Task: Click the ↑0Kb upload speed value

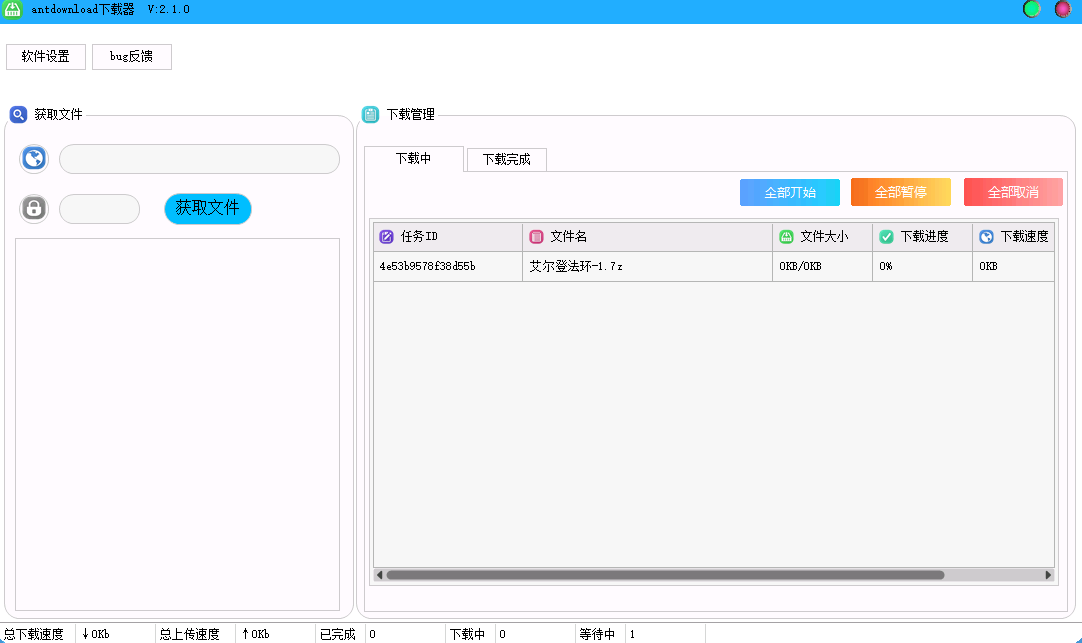Action: [x=256, y=634]
